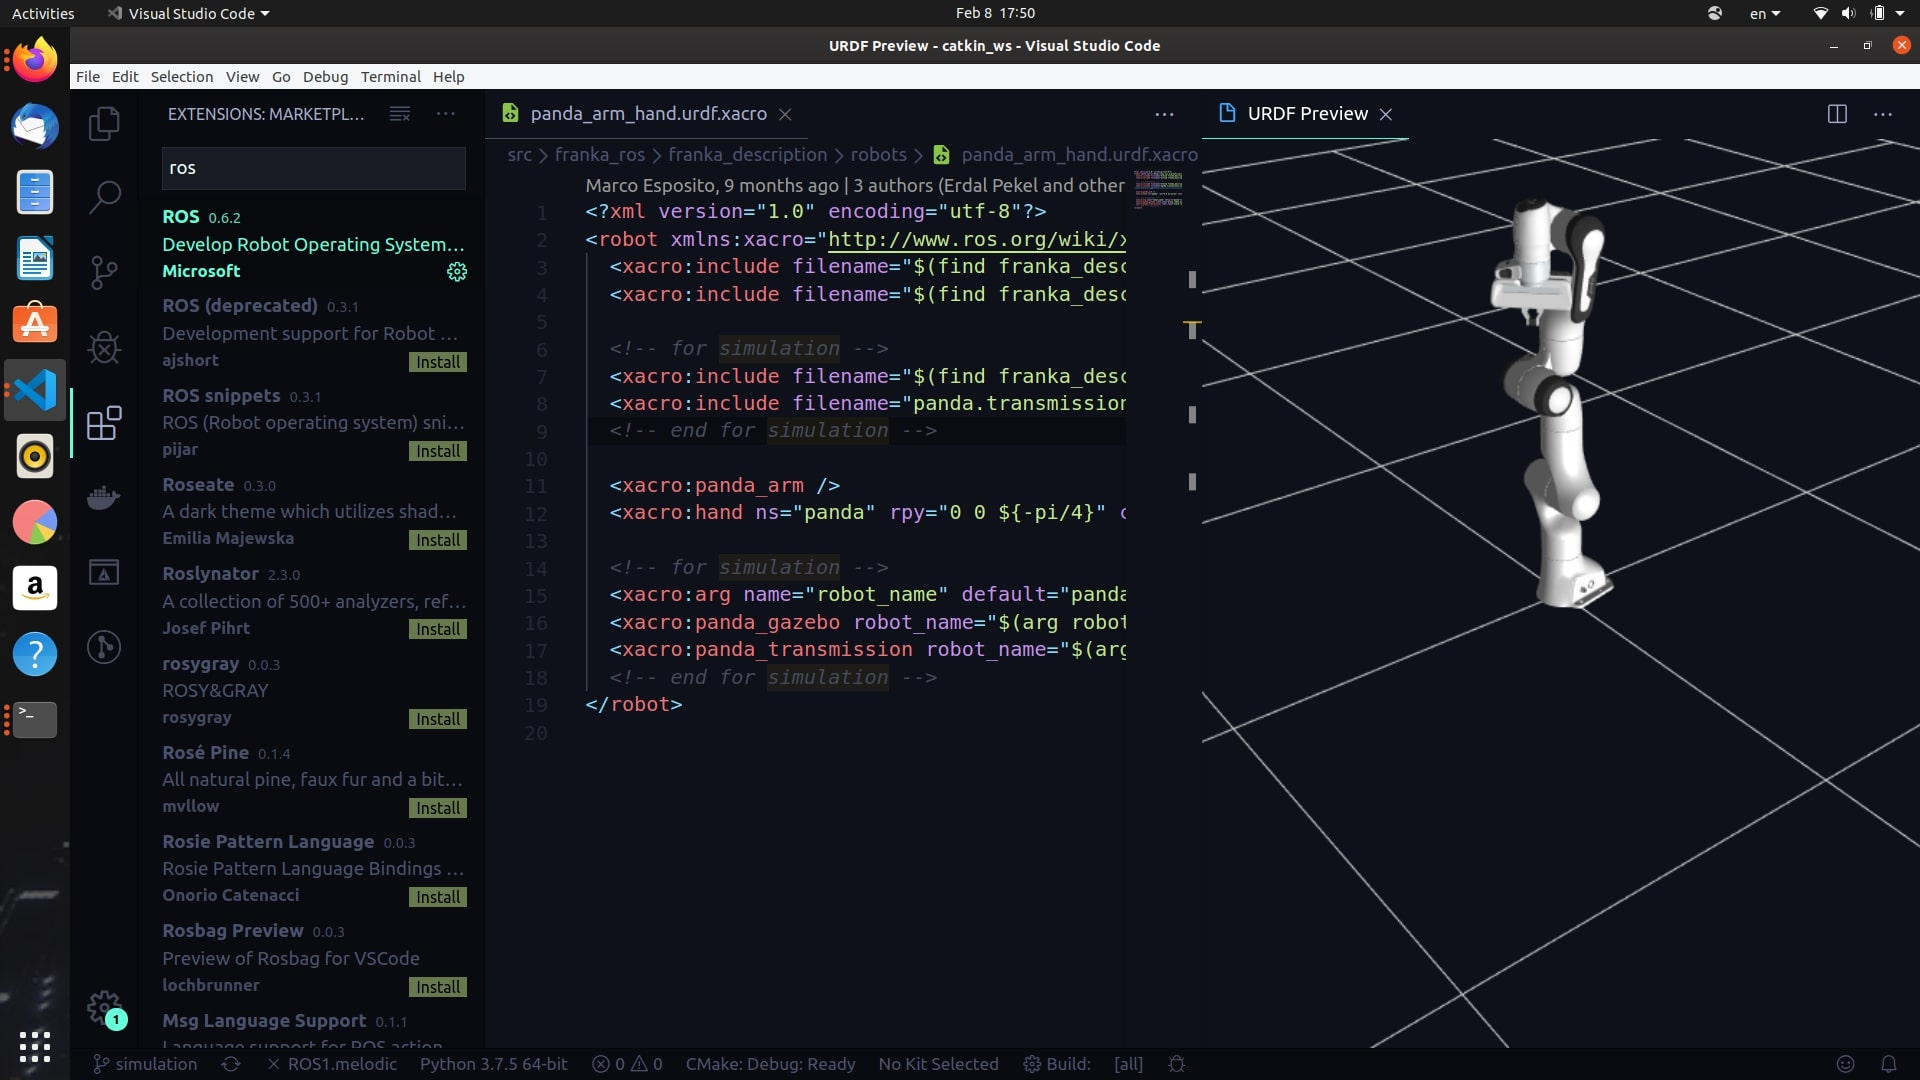Install the ROS snippets extension
The height and width of the screenshot is (1080, 1920).
pyautogui.click(x=438, y=451)
